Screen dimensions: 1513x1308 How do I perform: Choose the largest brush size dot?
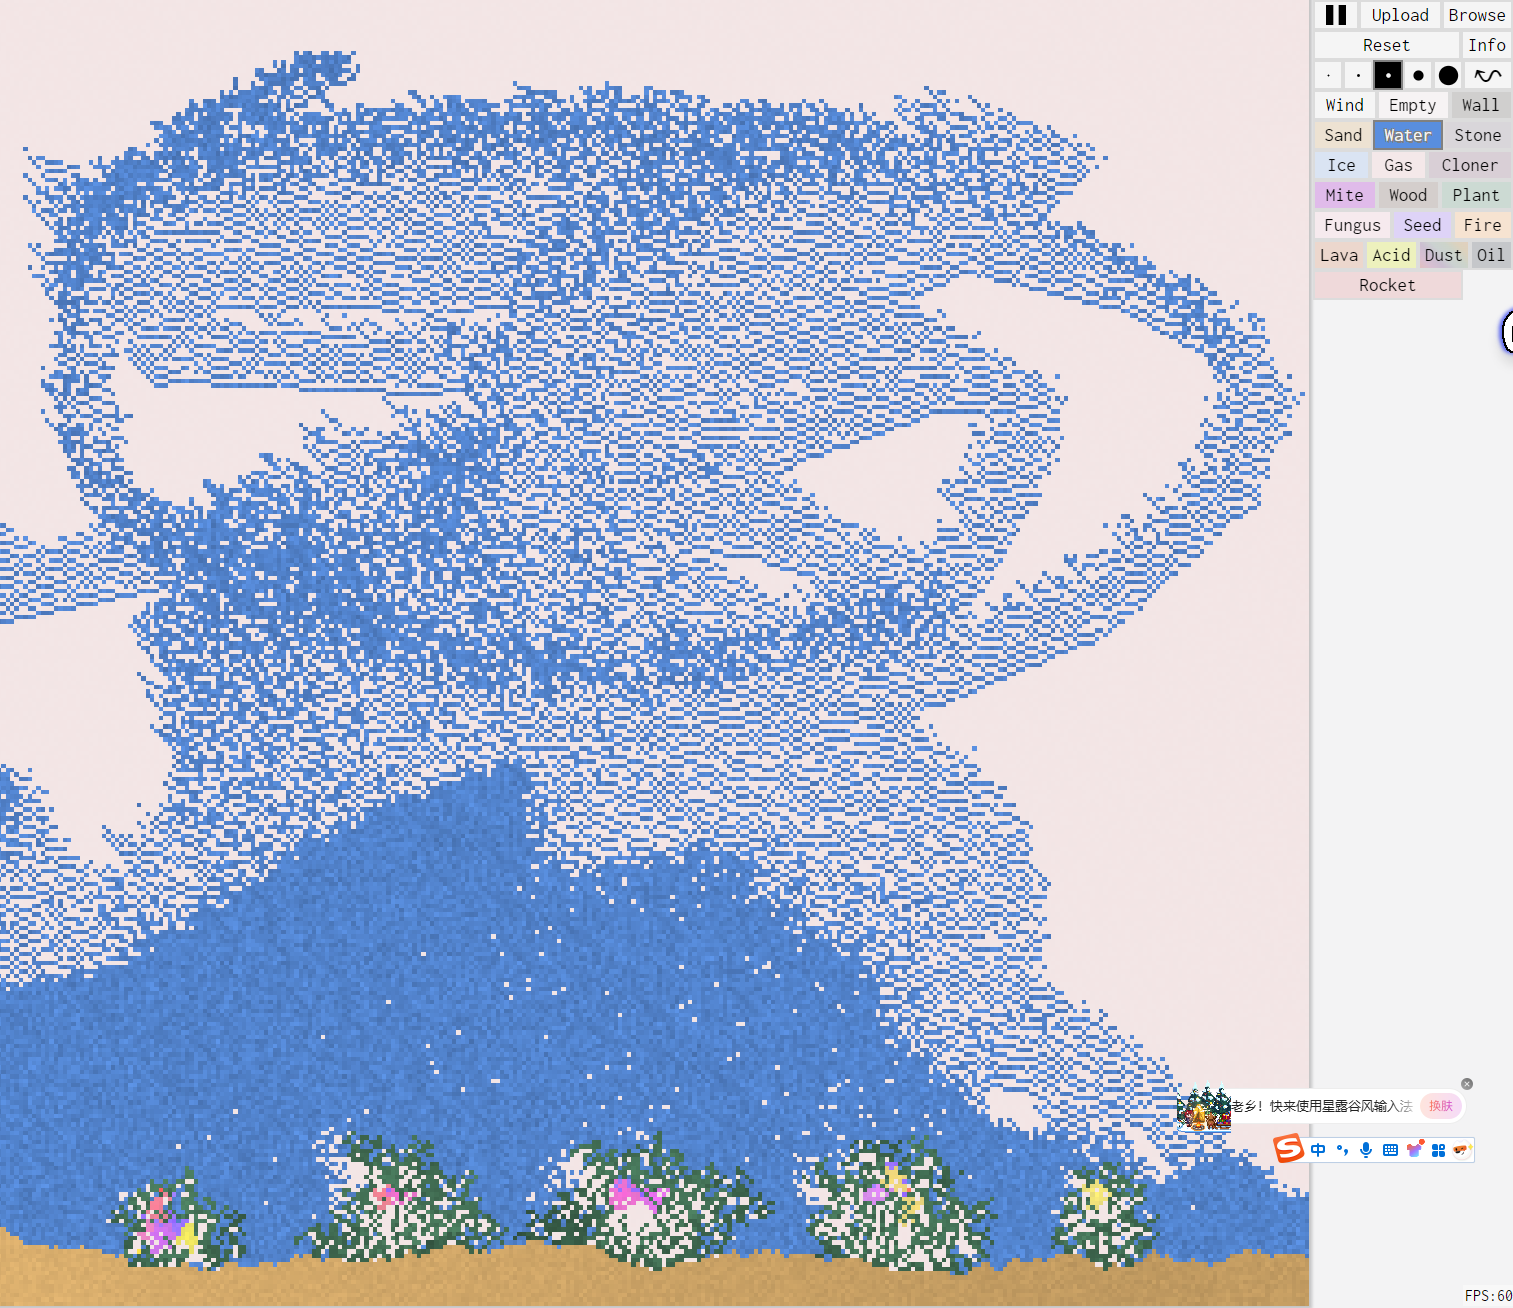(x=1448, y=75)
